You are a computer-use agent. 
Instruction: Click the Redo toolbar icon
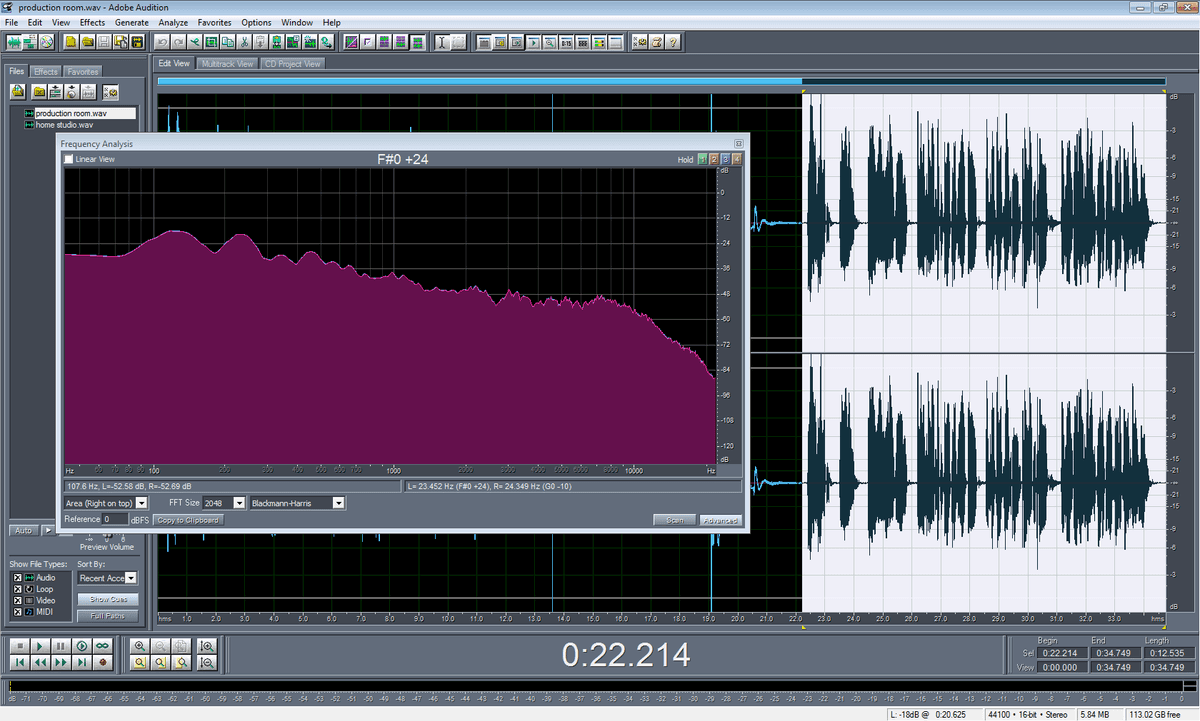coord(178,42)
